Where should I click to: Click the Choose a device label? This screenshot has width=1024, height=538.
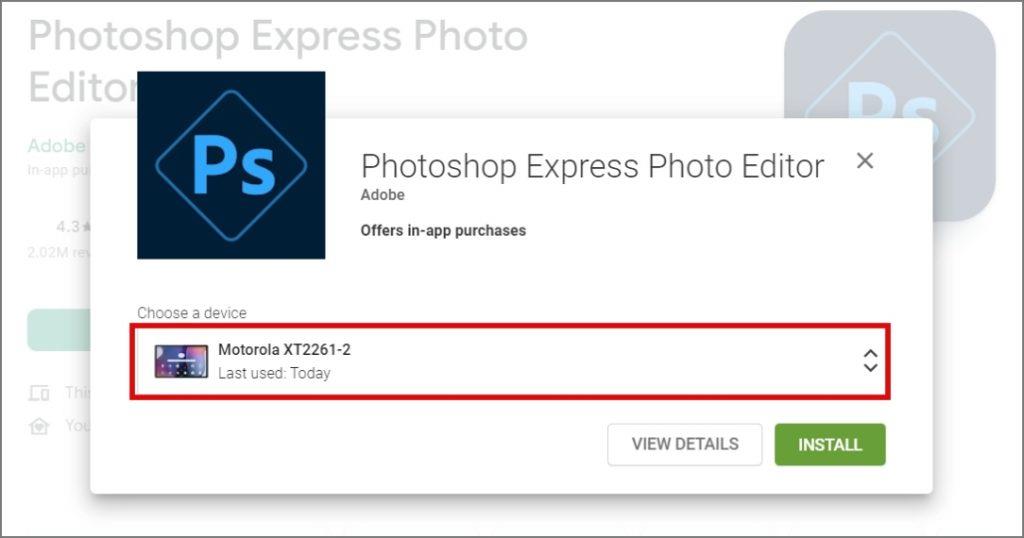point(192,313)
